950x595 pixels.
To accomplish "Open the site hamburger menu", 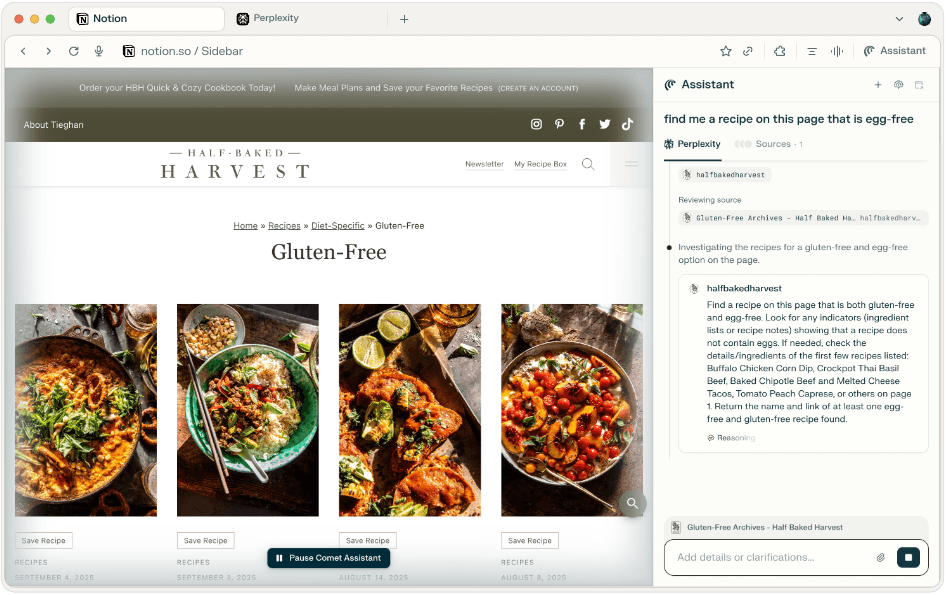I will (631, 164).
